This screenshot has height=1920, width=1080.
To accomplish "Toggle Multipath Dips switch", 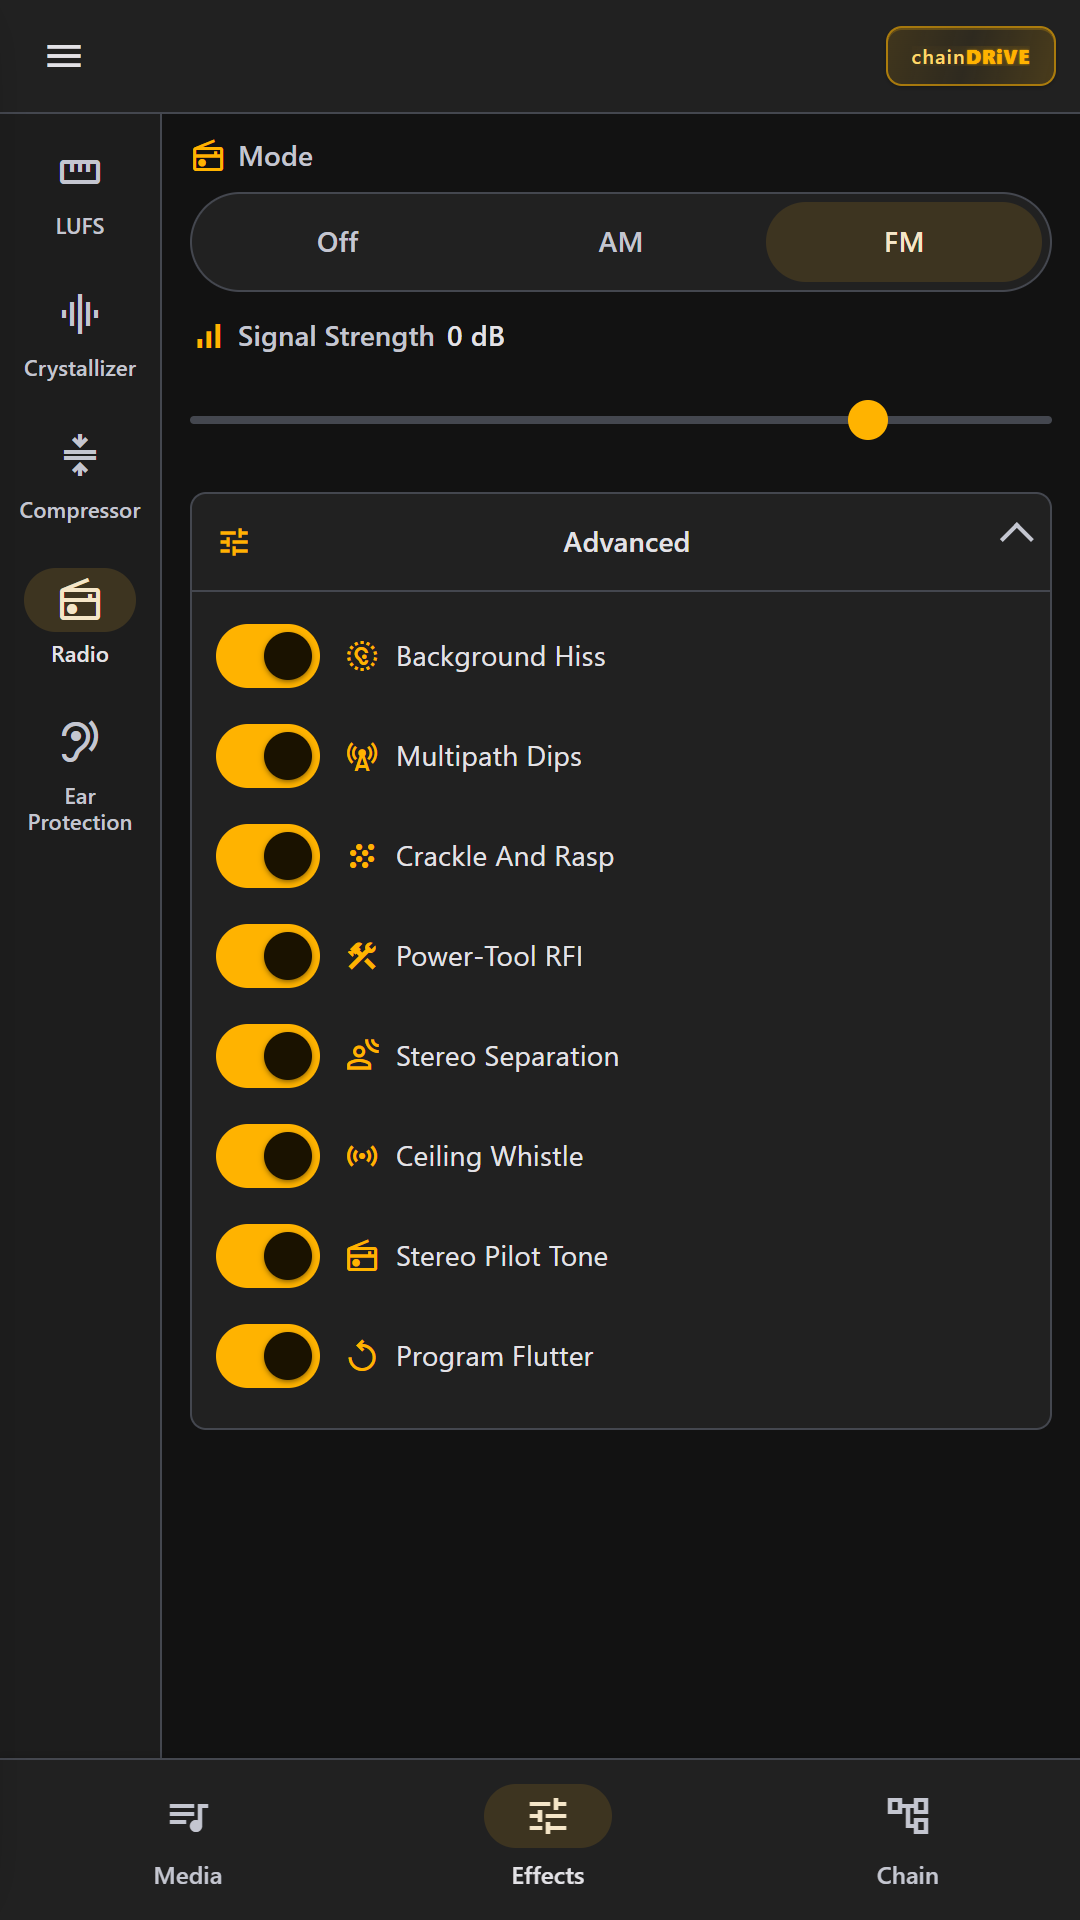I will point(268,756).
